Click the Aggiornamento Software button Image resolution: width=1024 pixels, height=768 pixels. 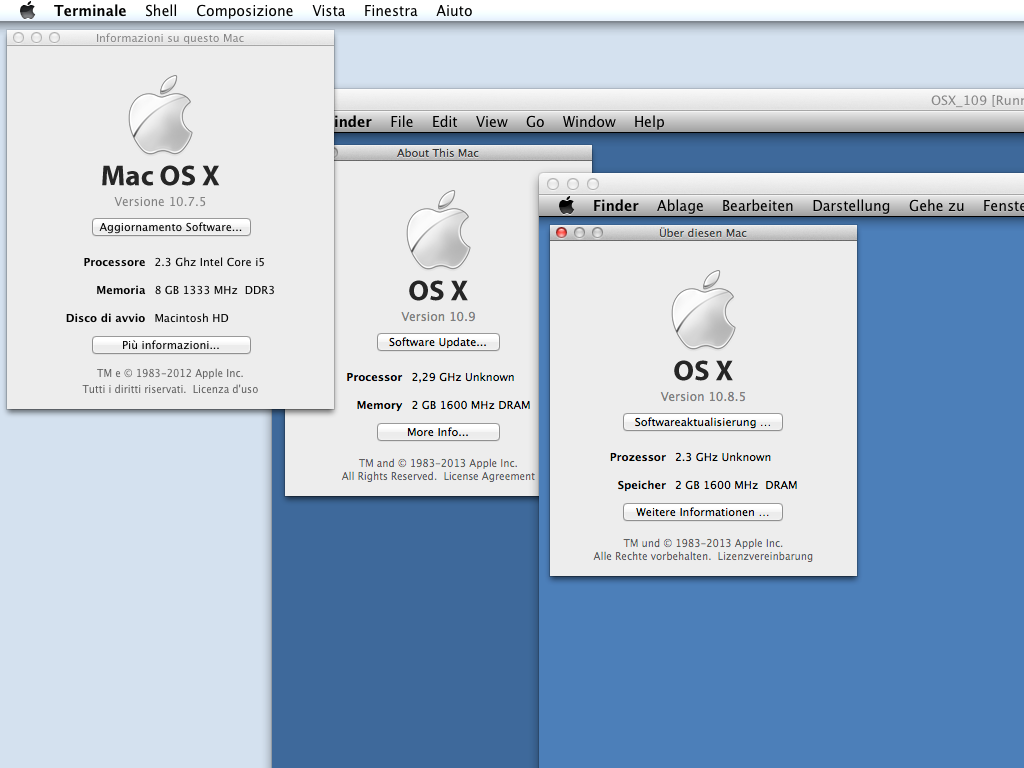pos(171,227)
